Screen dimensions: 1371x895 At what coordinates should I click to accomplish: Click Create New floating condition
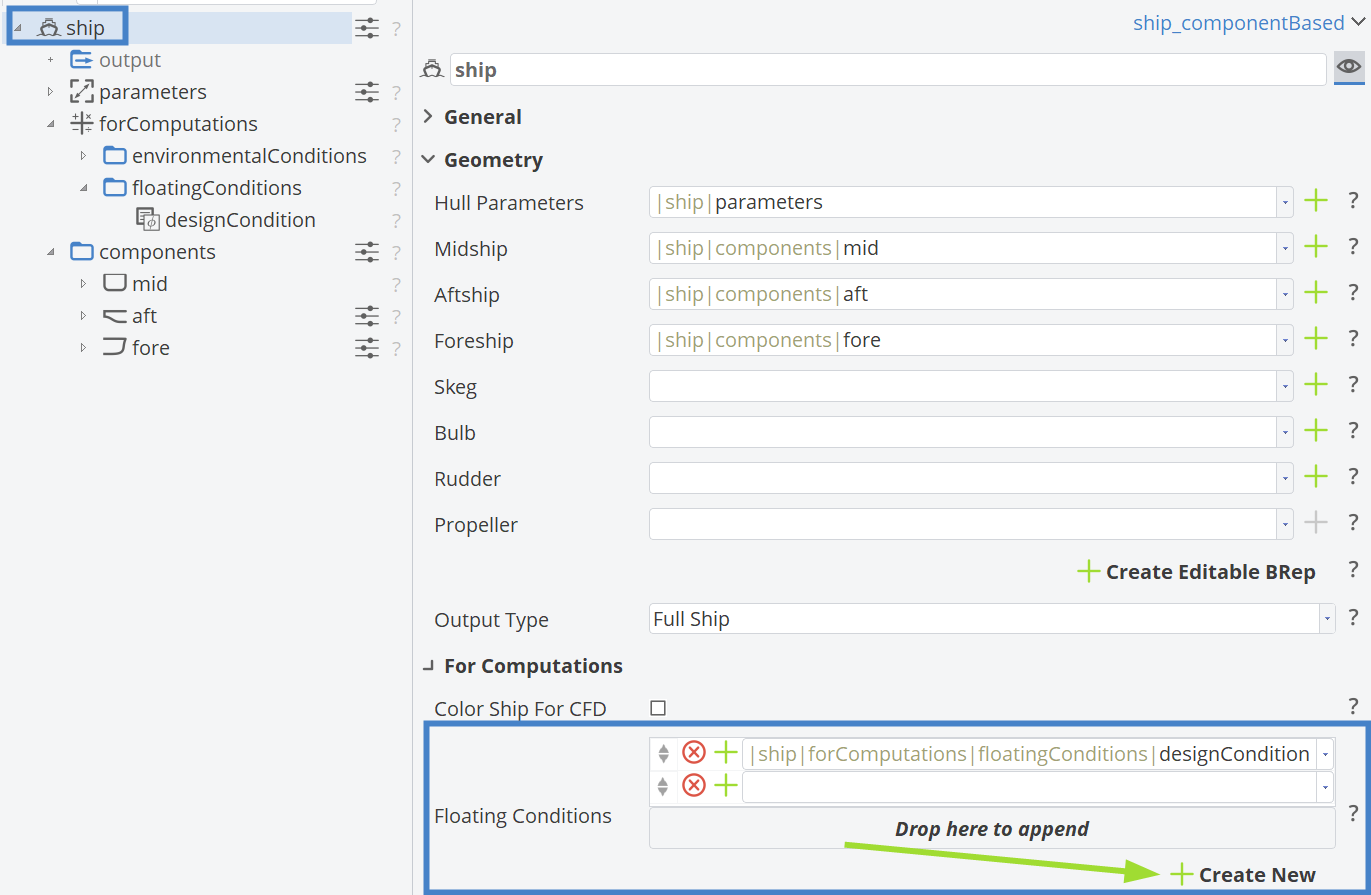1243,875
